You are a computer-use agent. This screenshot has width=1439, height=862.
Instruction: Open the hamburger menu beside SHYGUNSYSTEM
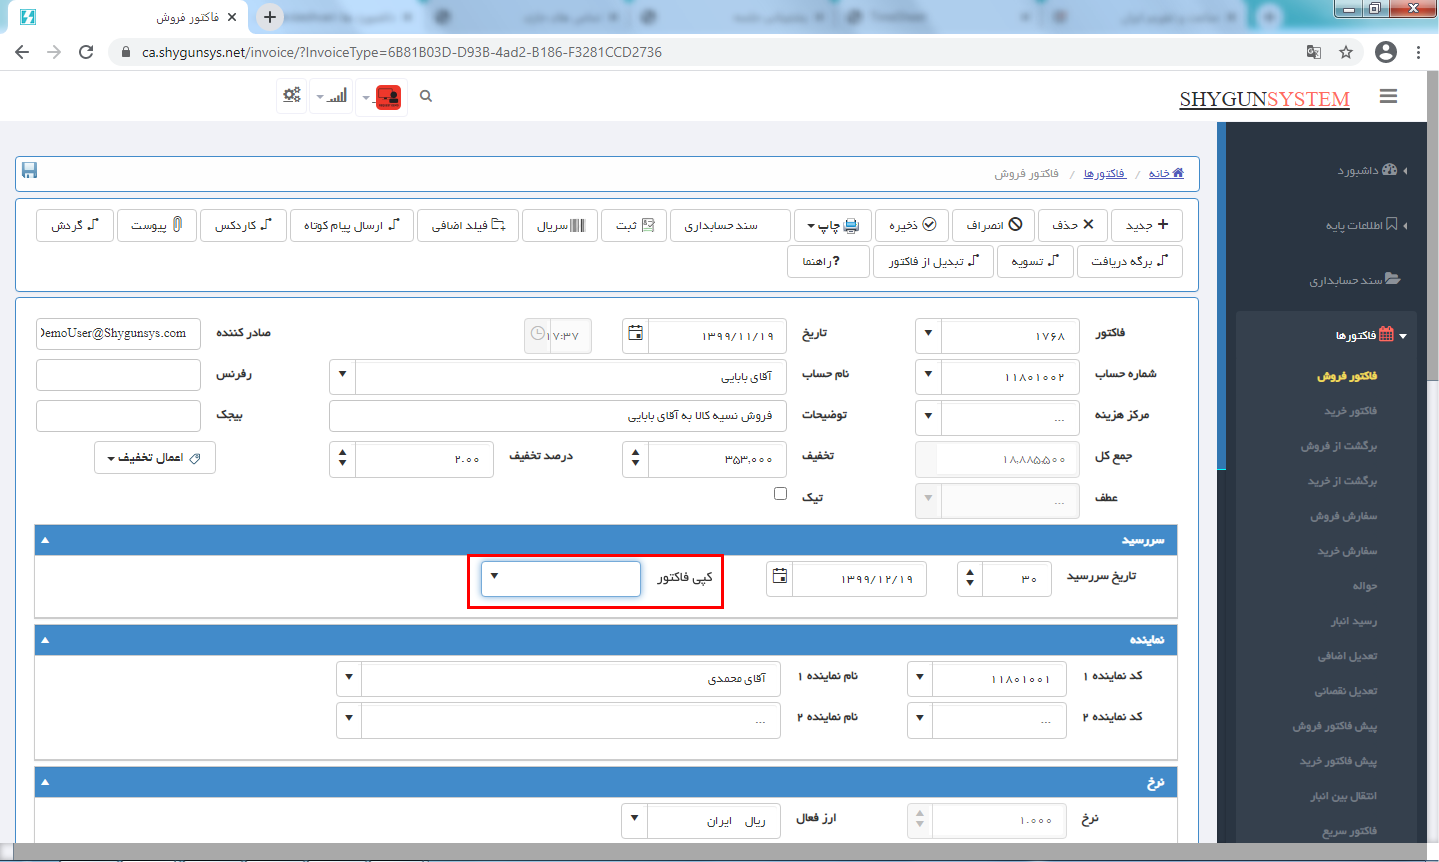coord(1388,97)
